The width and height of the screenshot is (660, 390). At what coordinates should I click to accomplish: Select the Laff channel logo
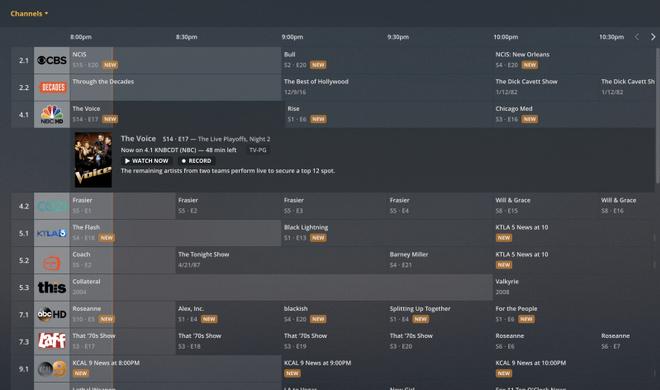(x=52, y=342)
